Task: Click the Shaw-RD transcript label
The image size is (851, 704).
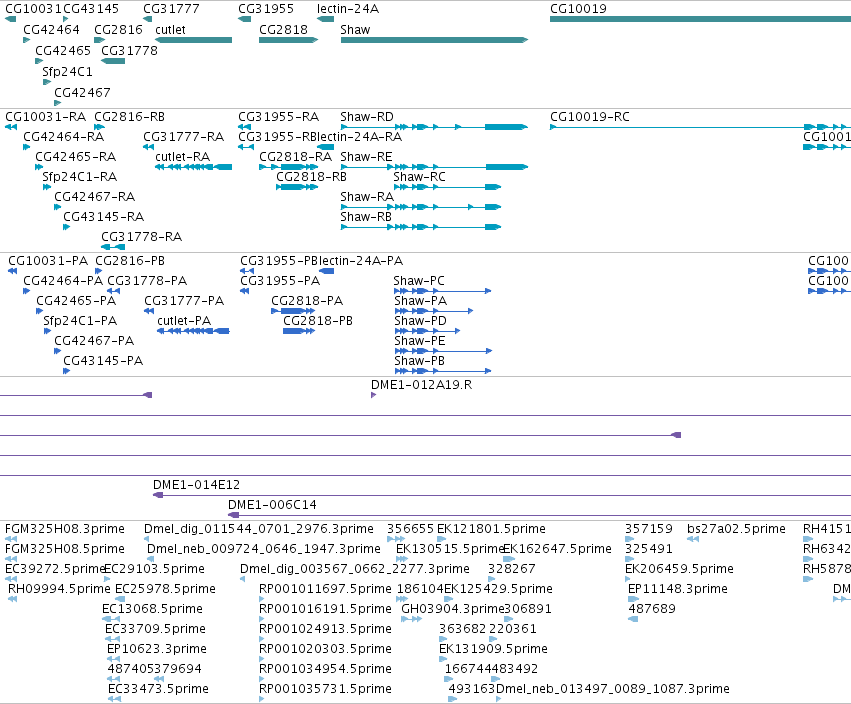Action: (367, 117)
